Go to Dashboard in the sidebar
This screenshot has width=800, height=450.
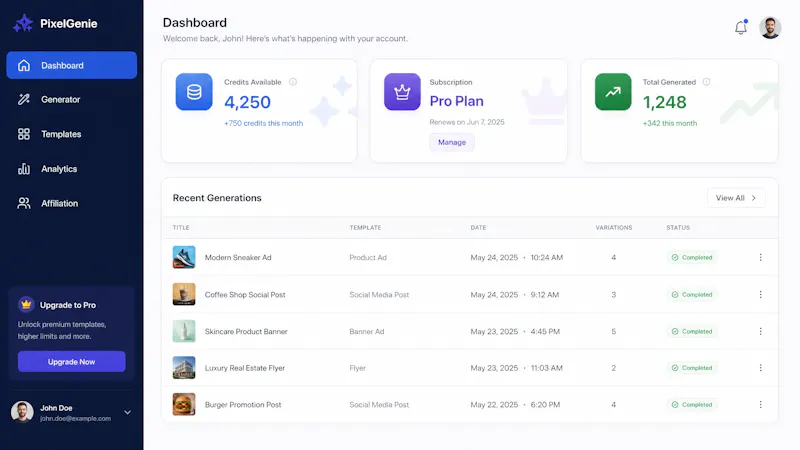click(71, 65)
